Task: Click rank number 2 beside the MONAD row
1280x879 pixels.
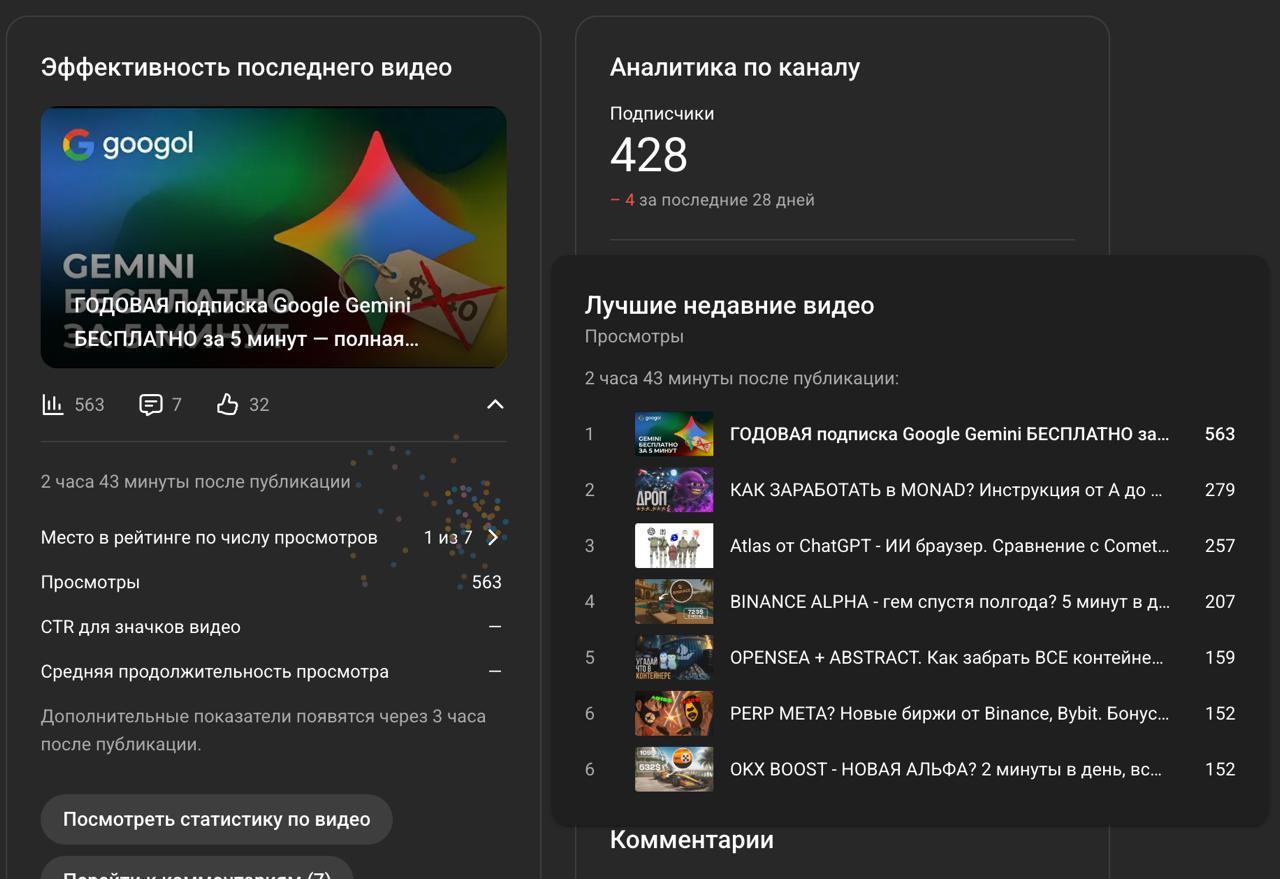Action: (x=590, y=490)
